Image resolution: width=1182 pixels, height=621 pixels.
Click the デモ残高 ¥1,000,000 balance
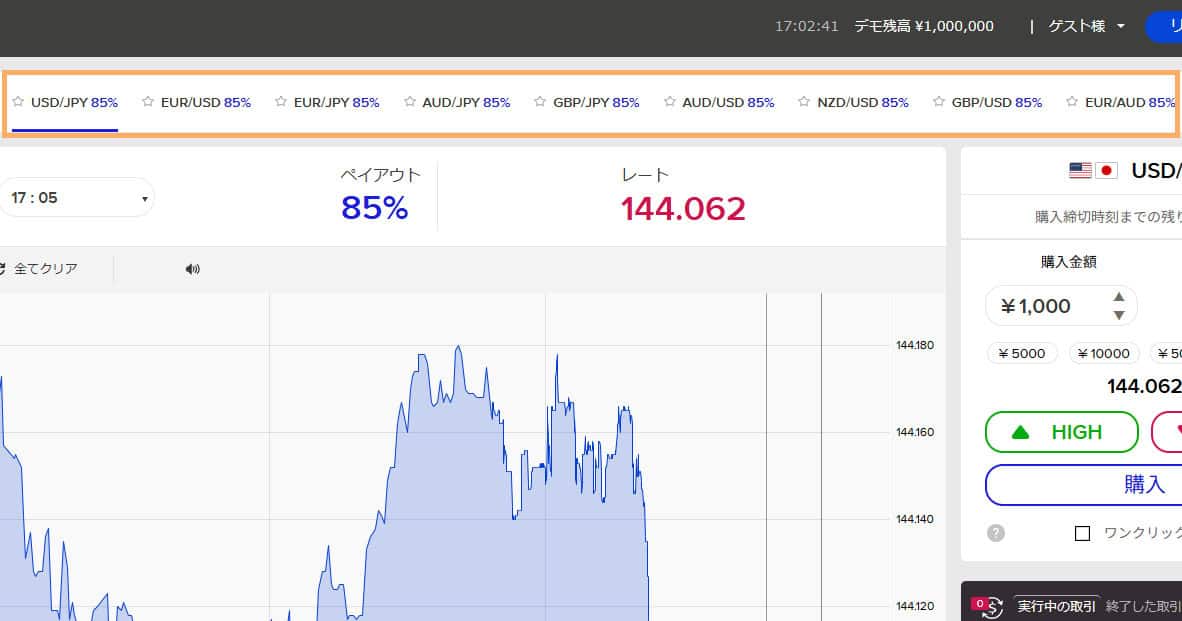[x=923, y=26]
